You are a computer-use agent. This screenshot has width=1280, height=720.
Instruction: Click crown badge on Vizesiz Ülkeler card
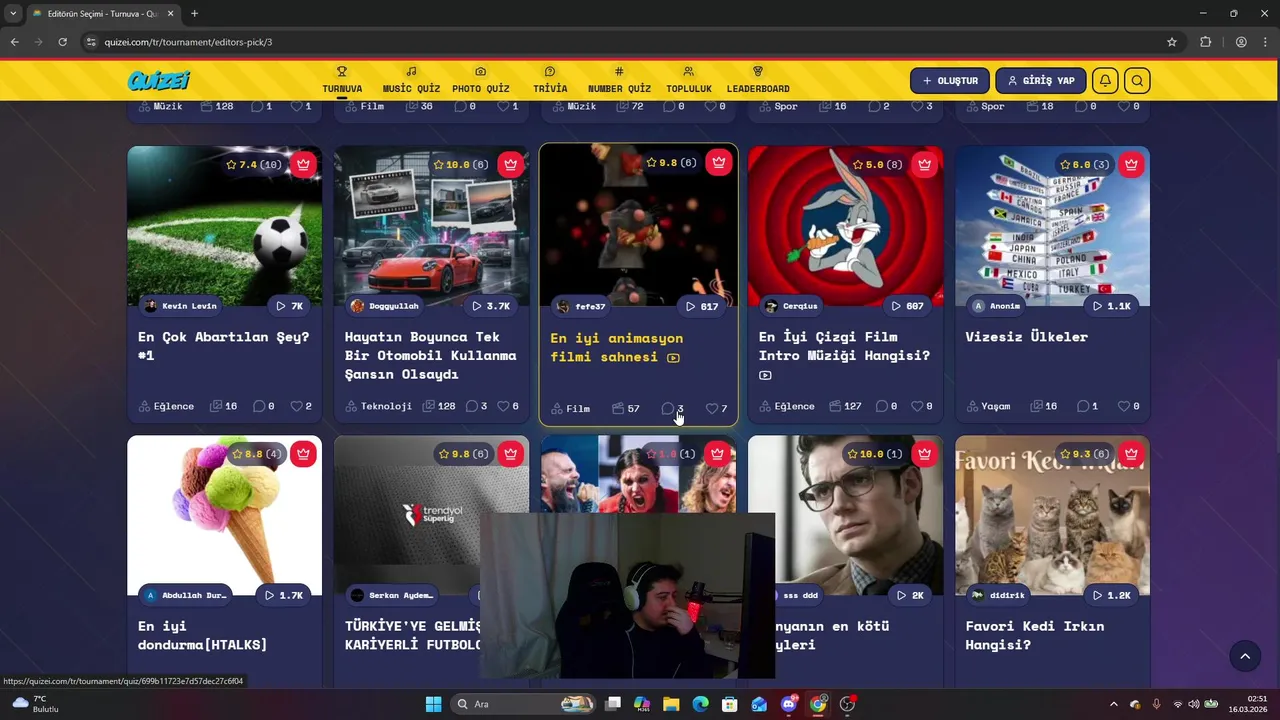pos(1131,164)
